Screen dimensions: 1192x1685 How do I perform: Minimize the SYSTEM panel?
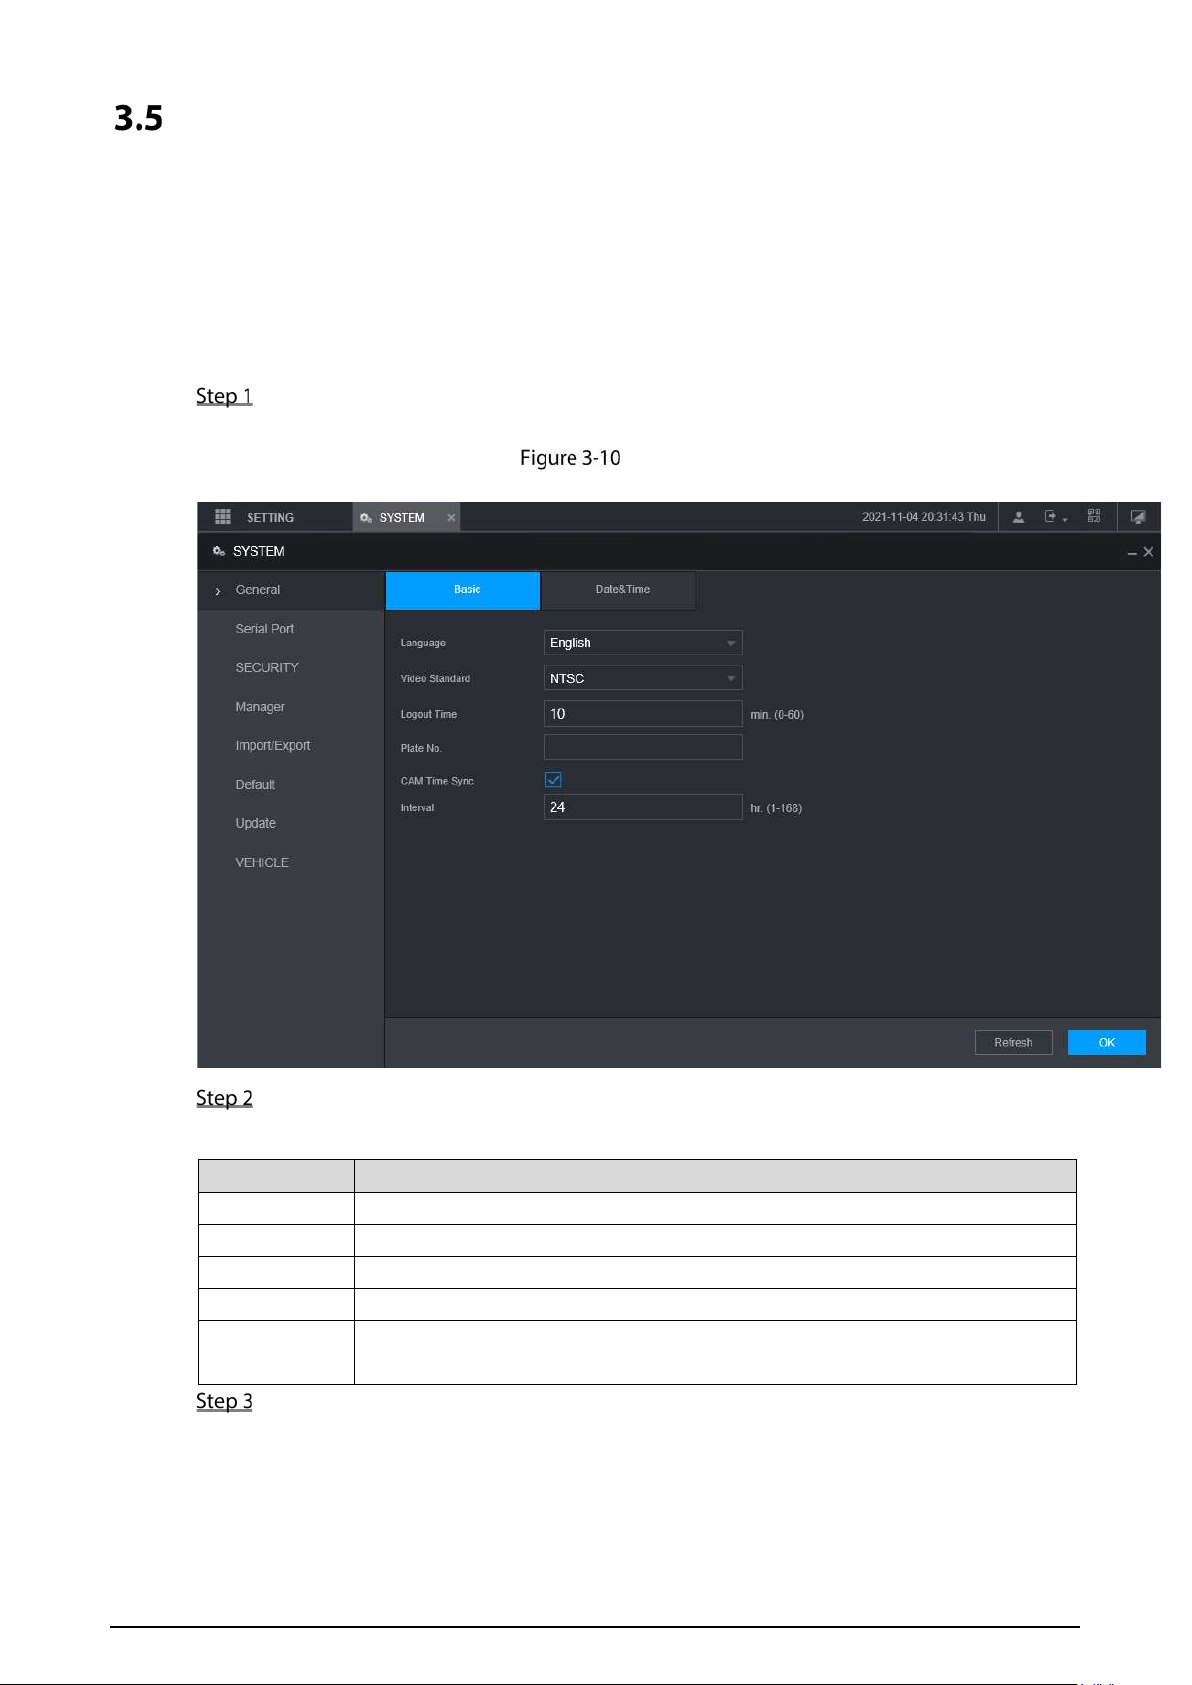1132,552
